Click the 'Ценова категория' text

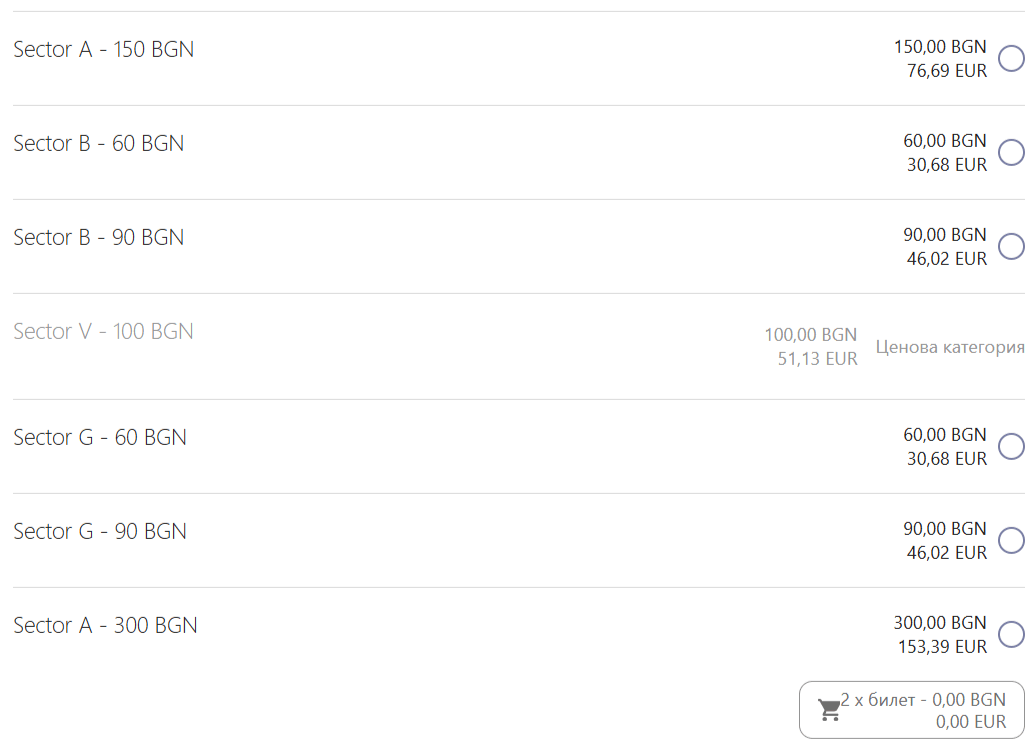[x=950, y=347]
